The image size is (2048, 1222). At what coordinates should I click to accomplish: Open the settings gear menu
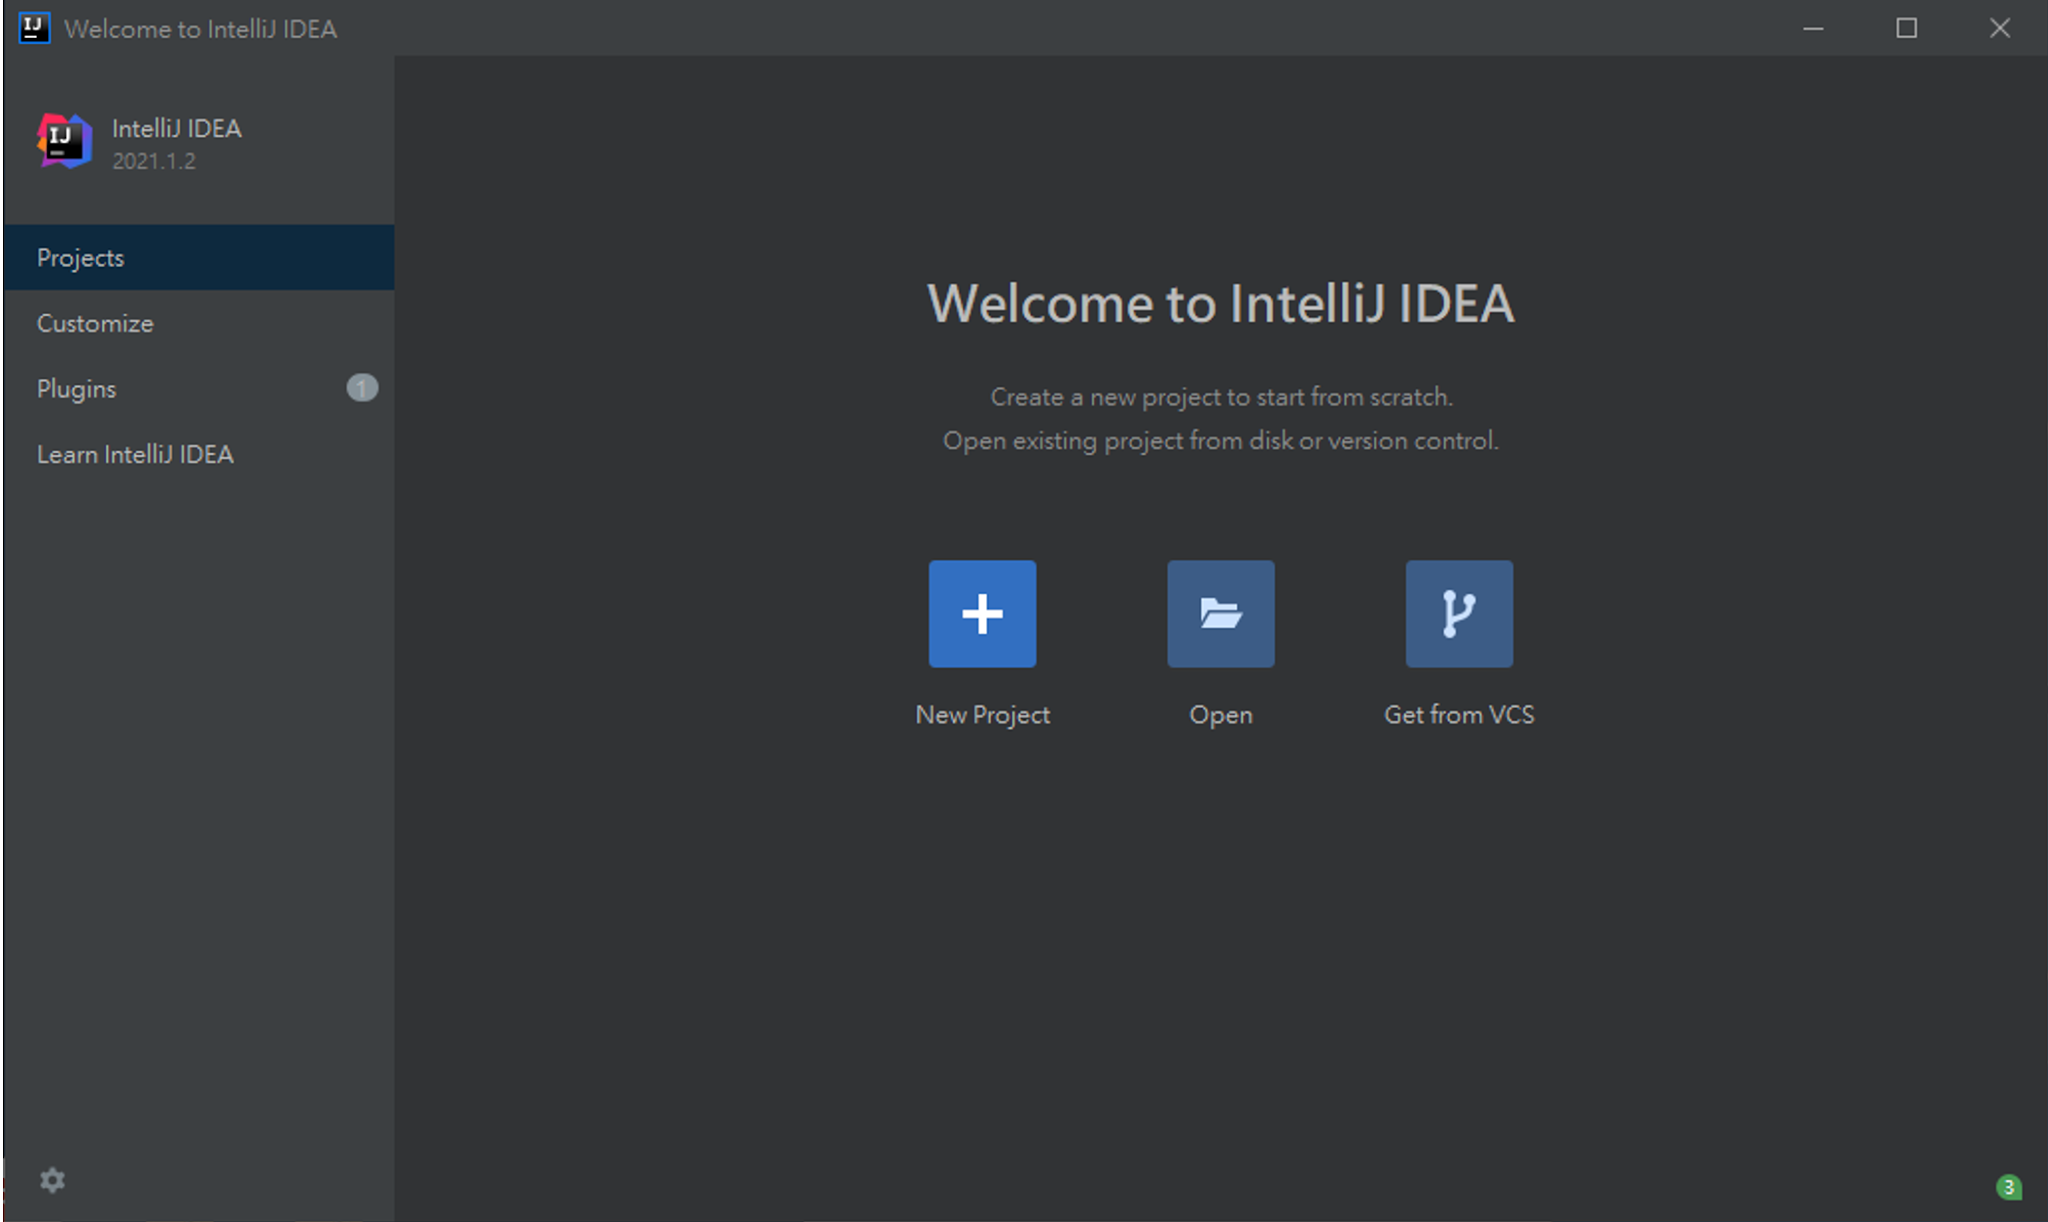pyautogui.click(x=52, y=1180)
